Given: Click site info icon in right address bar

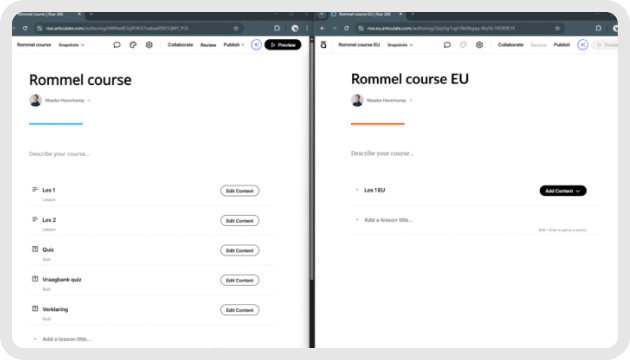Looking at the screenshot, I should pos(360,28).
